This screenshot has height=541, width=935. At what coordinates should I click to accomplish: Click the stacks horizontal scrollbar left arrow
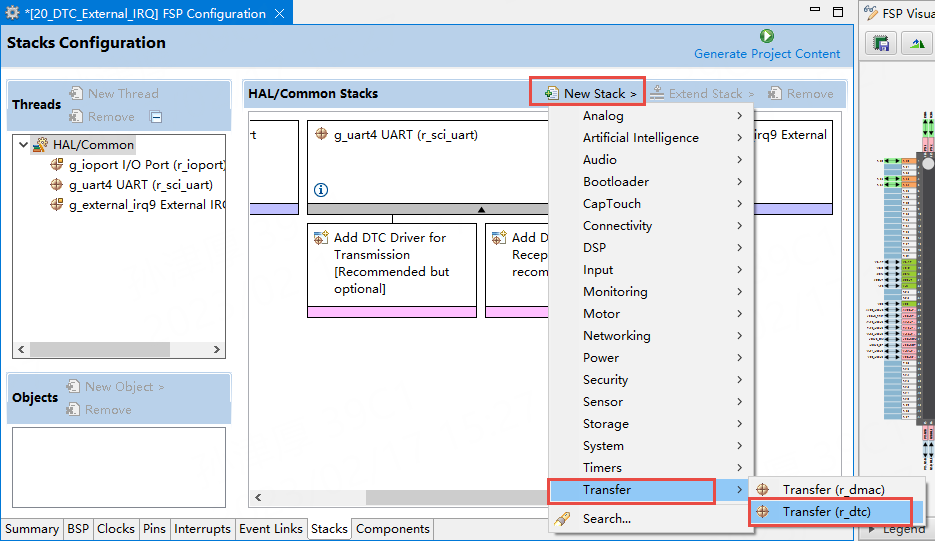pos(258,497)
